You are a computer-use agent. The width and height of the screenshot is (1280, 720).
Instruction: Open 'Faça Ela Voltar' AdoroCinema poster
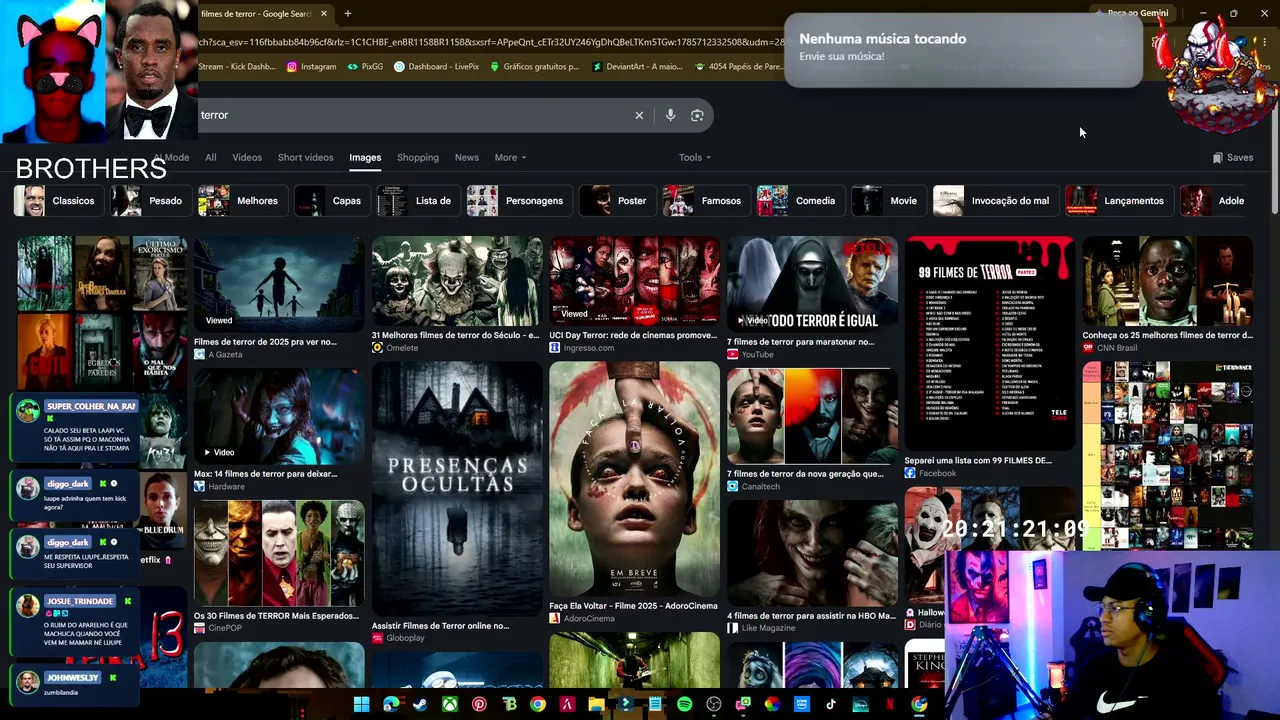634,478
